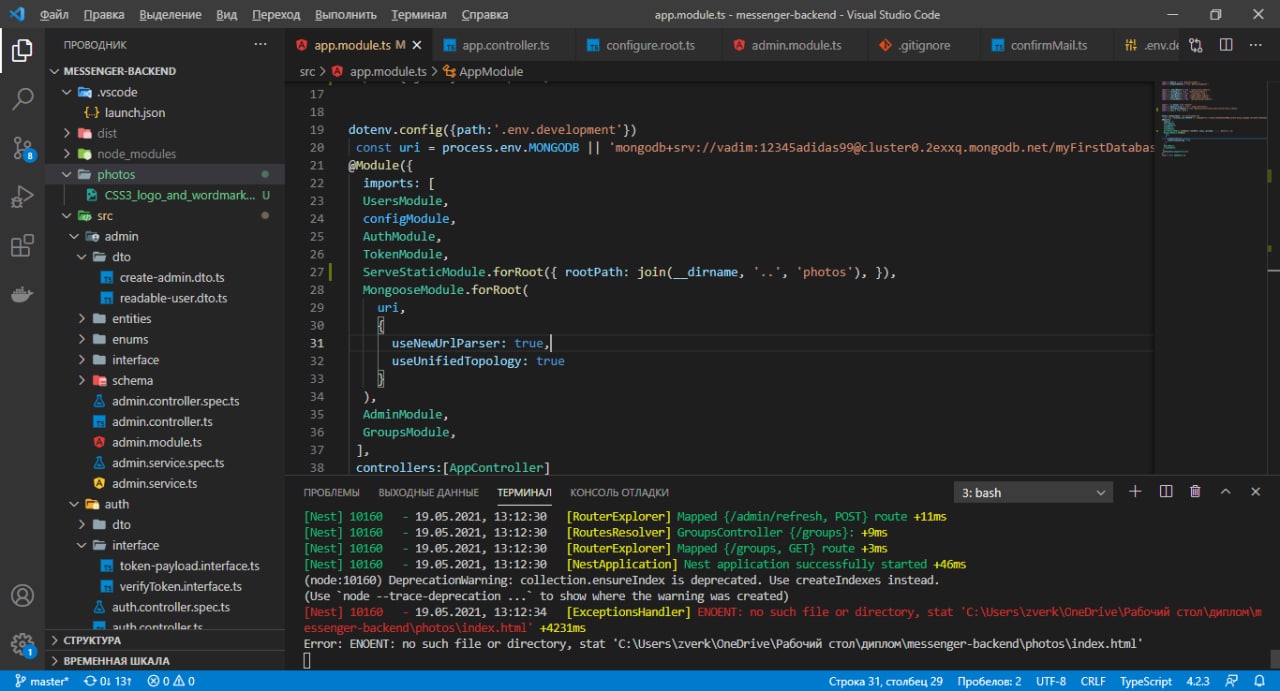
Task: Click the Manage gear icon
Action: (x=22, y=643)
